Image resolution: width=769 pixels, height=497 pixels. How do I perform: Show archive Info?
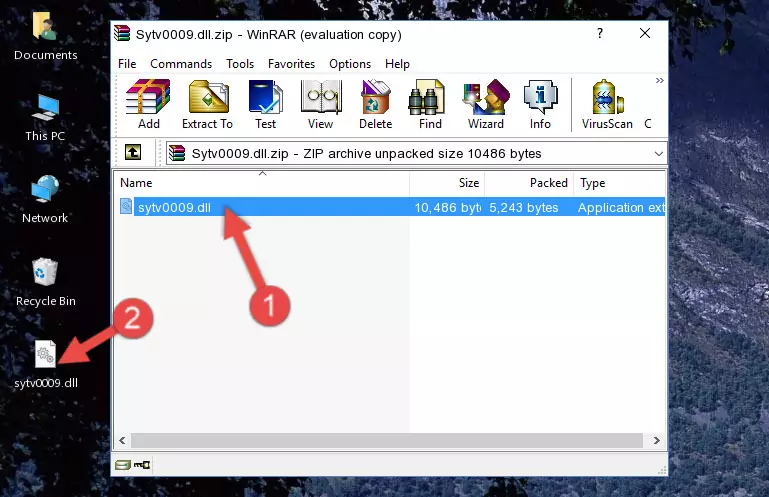click(540, 105)
